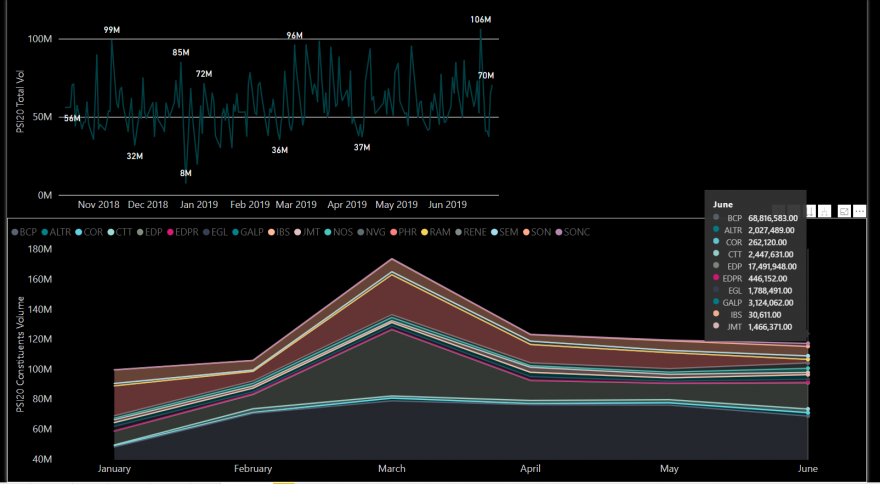880x484 pixels.
Task: Click the SONC legend marker dot
Action: click(x=559, y=232)
